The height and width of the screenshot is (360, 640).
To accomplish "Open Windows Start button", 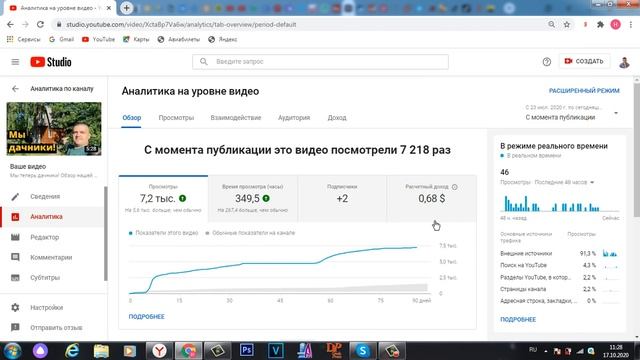I will pos(12,351).
